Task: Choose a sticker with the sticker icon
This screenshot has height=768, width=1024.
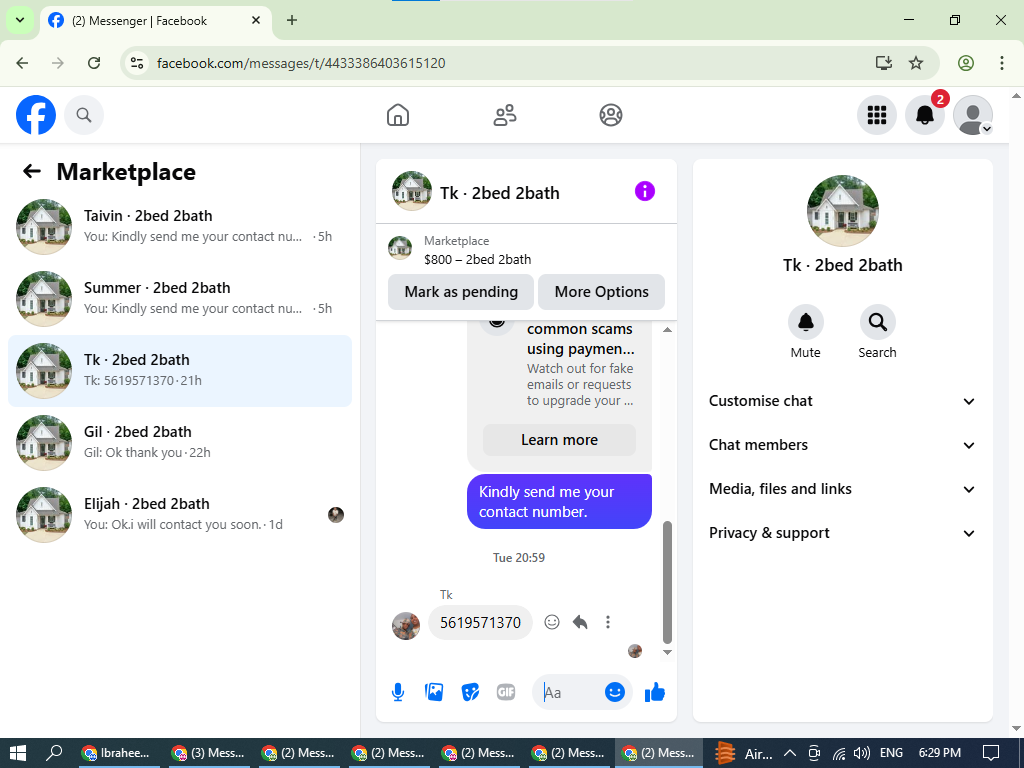Action: click(x=470, y=692)
